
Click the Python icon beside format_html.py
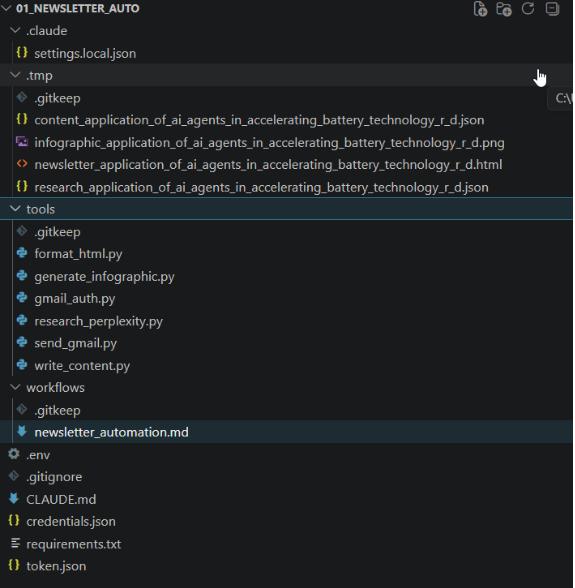tap(22, 254)
